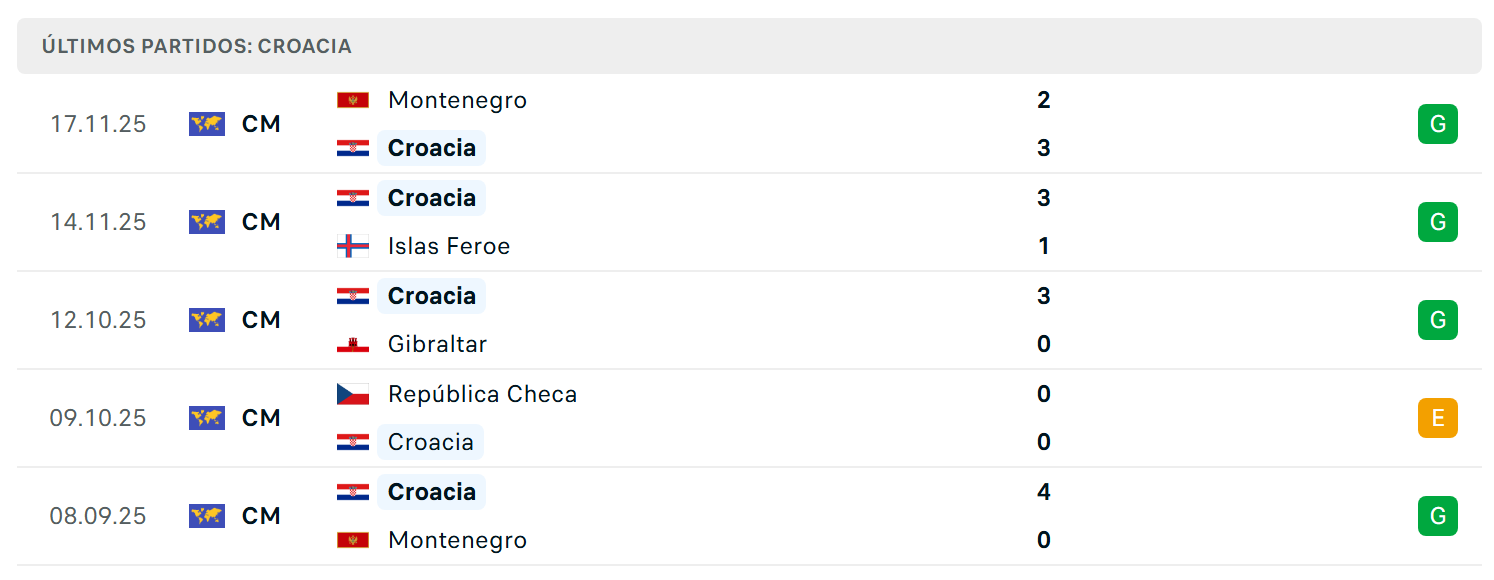Viewport: 1494px width, 580px height.
Task: Click the Montenegro flag in 17.11.25 match
Action: coord(353,100)
